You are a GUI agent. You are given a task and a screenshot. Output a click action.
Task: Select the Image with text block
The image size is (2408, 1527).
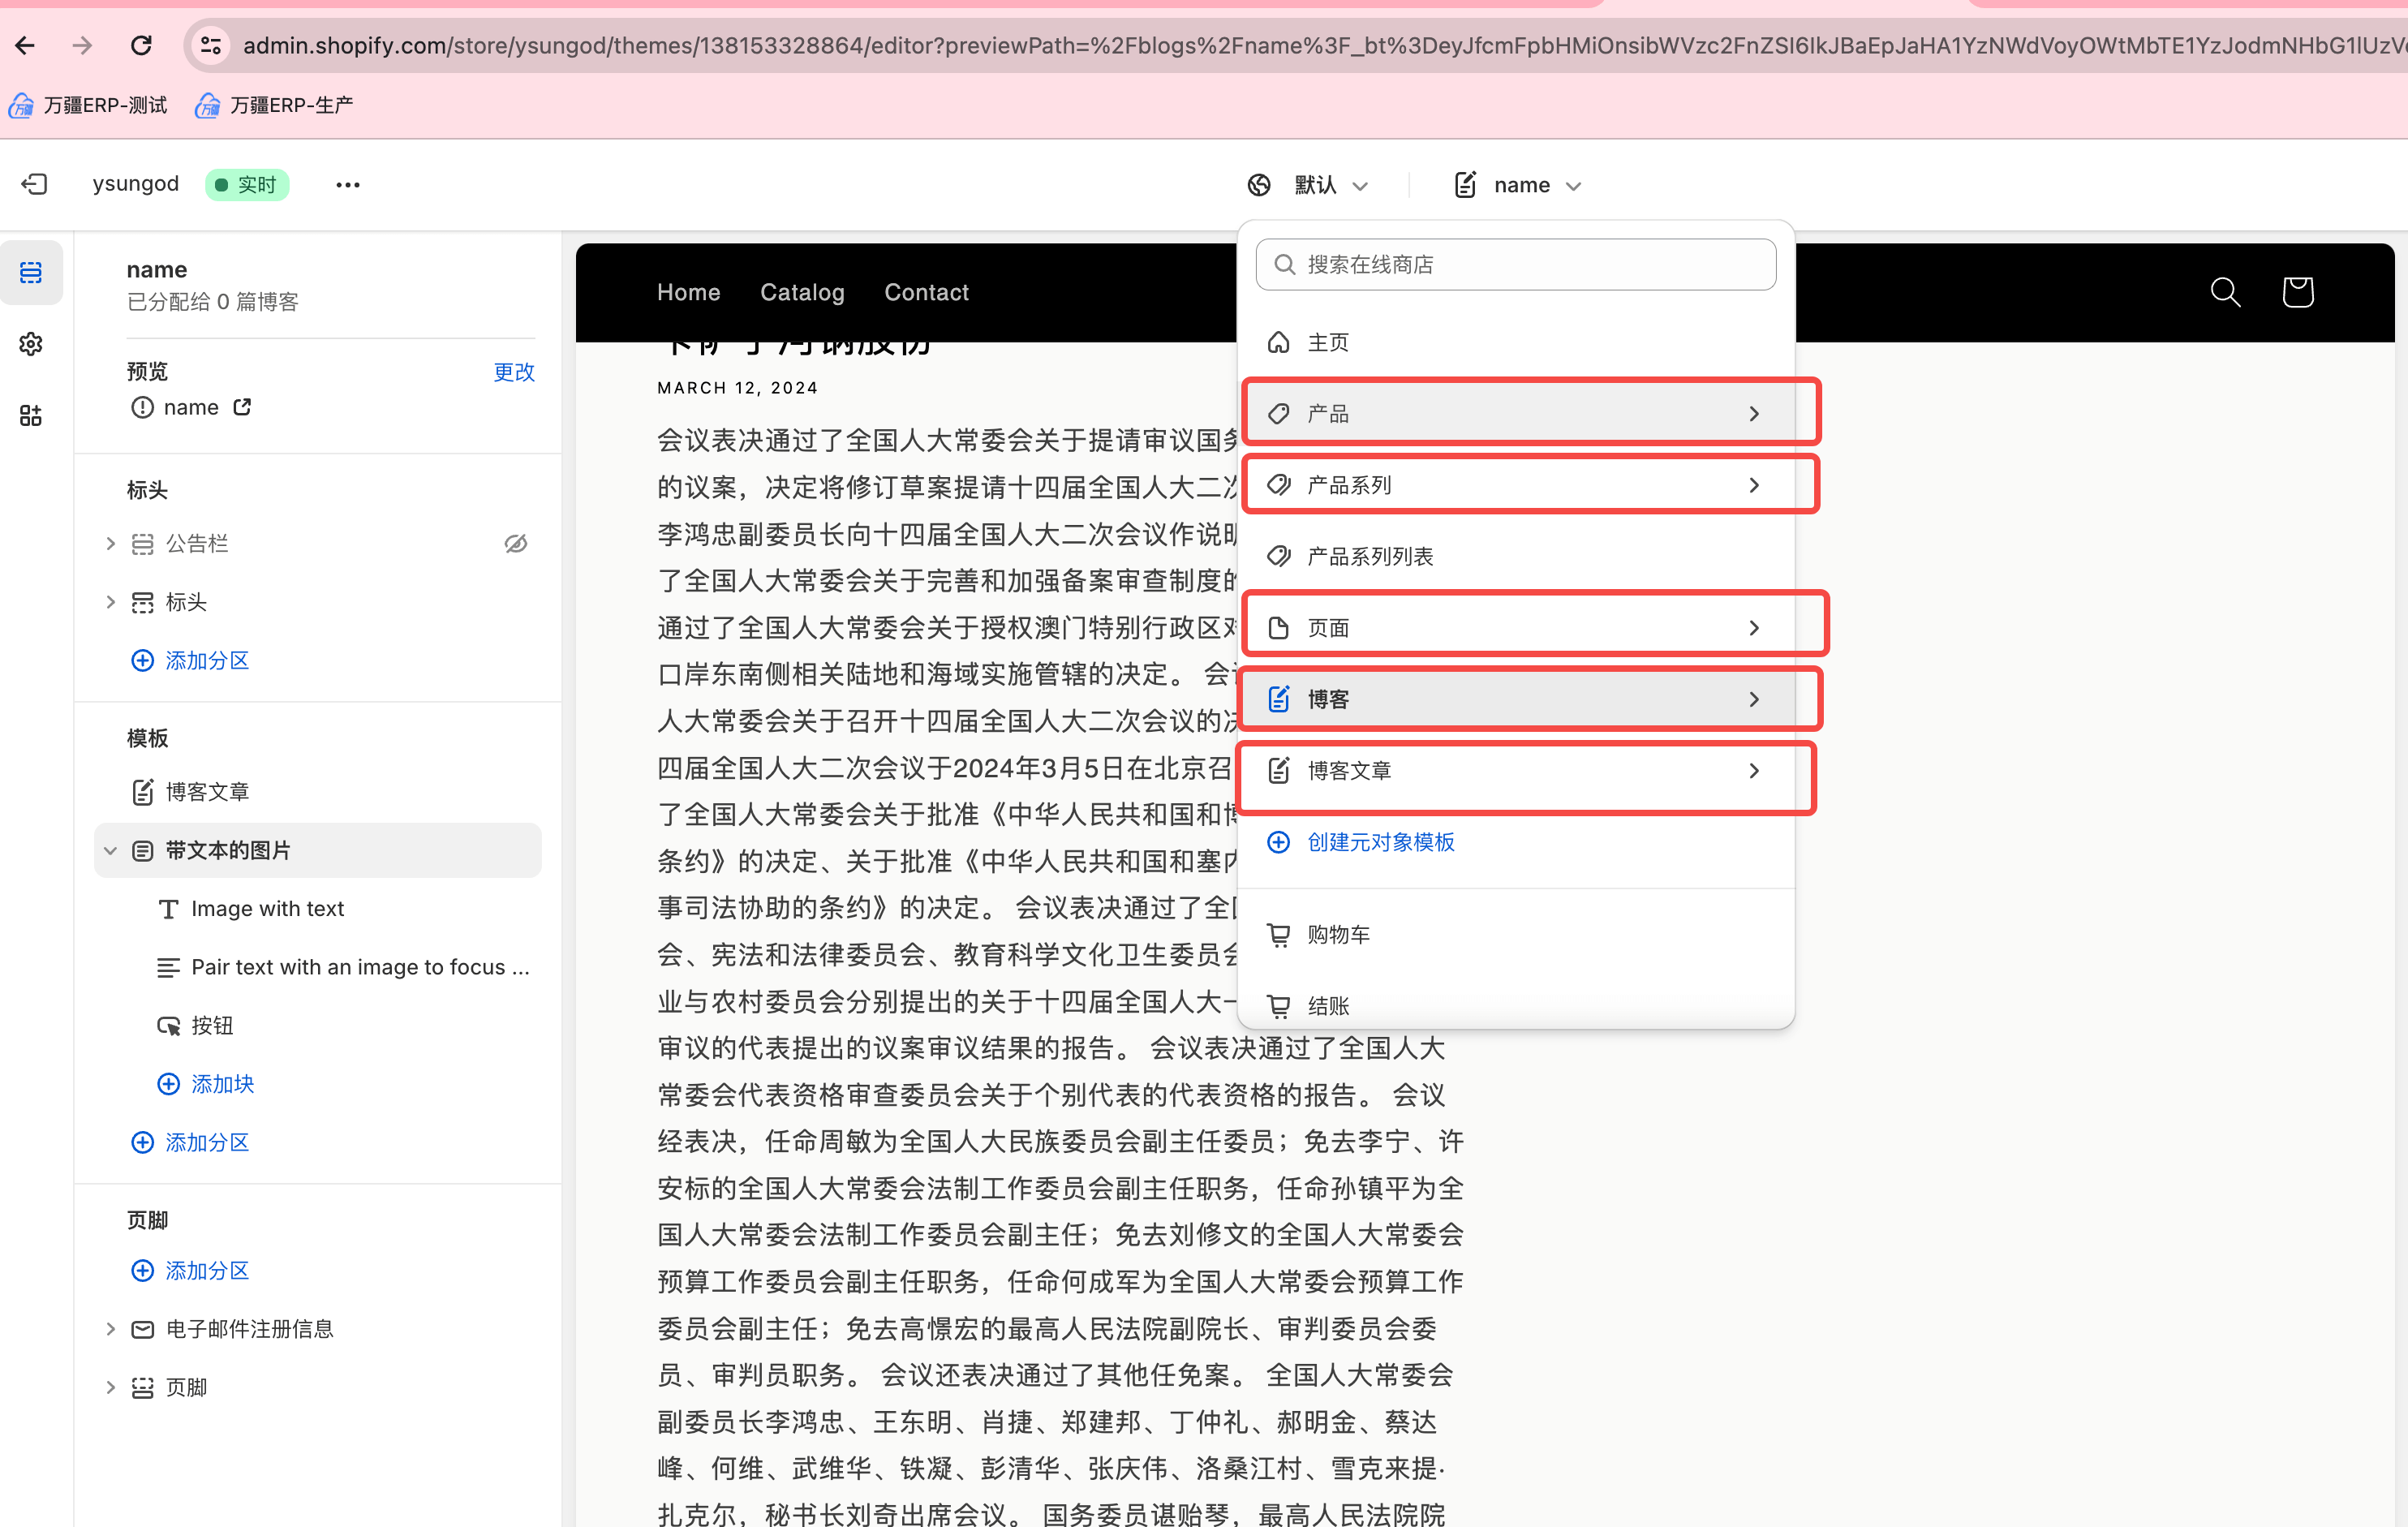click(x=267, y=909)
